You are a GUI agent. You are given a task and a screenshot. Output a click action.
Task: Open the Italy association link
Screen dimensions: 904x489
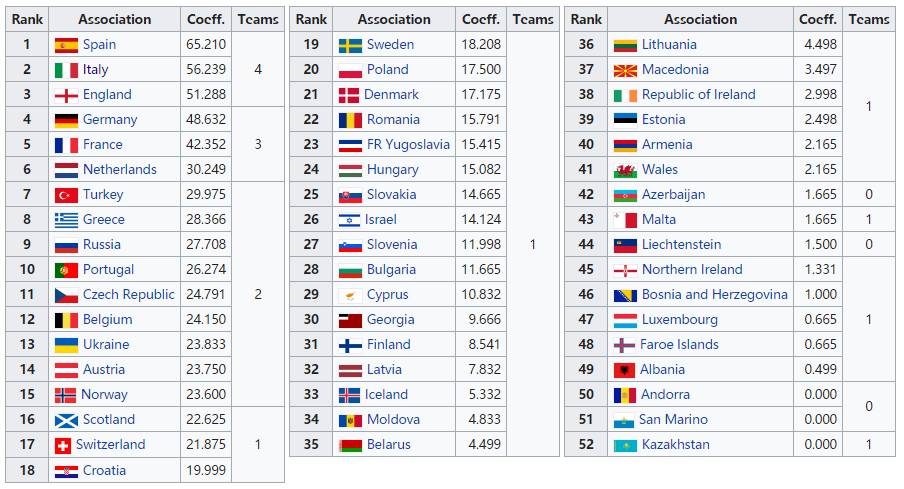pos(96,70)
